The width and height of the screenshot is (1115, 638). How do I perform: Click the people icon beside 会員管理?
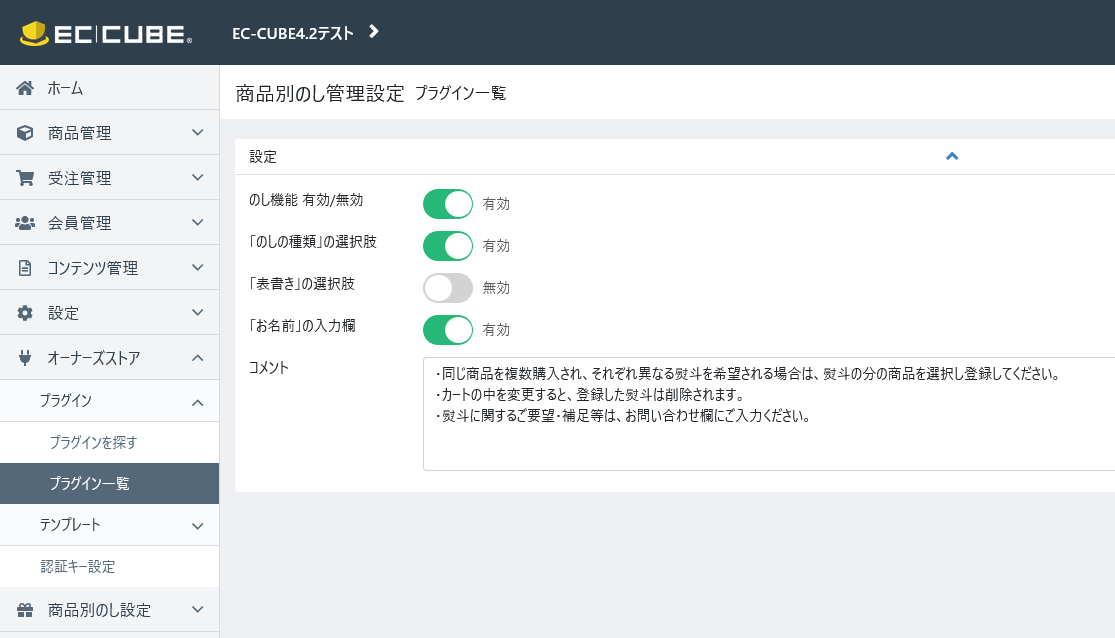(25, 223)
